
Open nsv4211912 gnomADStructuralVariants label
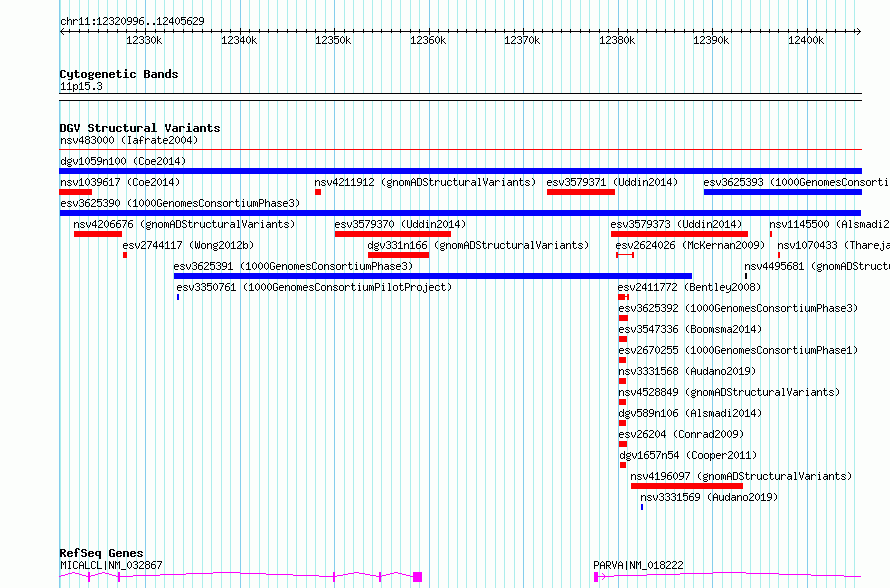click(x=425, y=182)
